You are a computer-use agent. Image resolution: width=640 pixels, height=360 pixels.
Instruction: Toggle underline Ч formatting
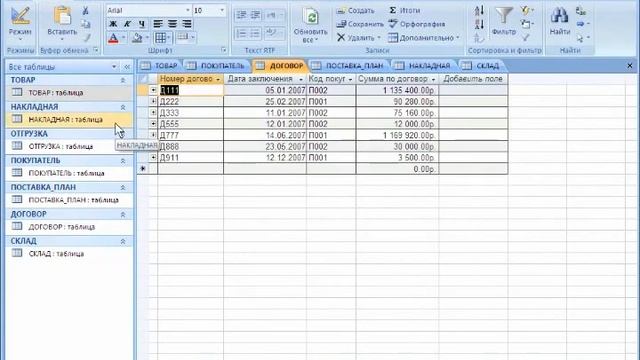click(x=142, y=24)
